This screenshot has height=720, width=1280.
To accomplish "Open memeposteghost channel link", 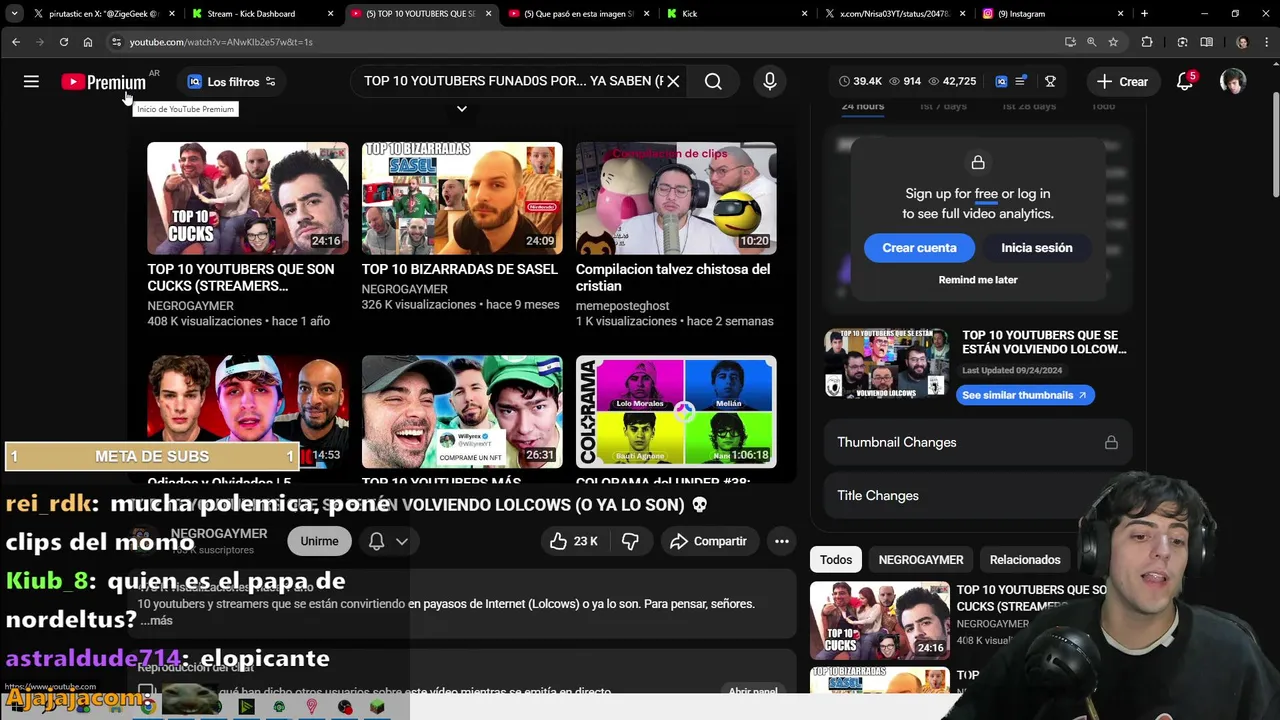I will [622, 306].
